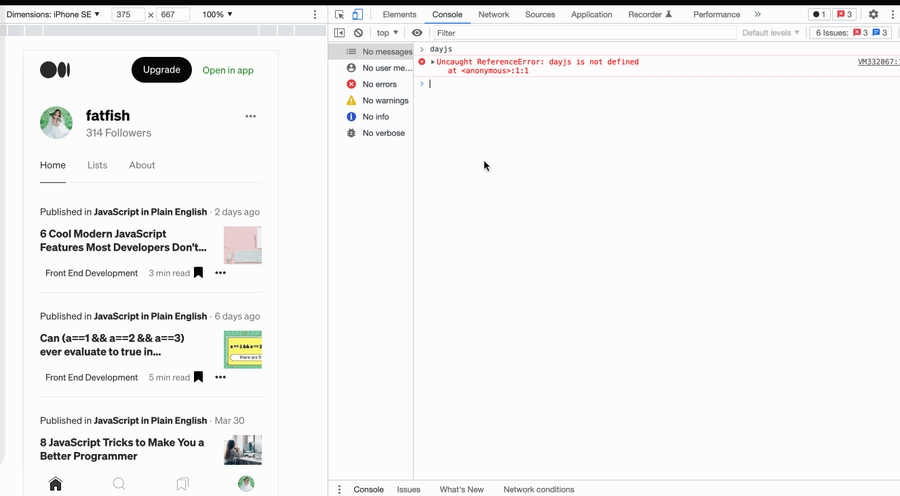Open search from bottom navigation bar

(x=119, y=484)
